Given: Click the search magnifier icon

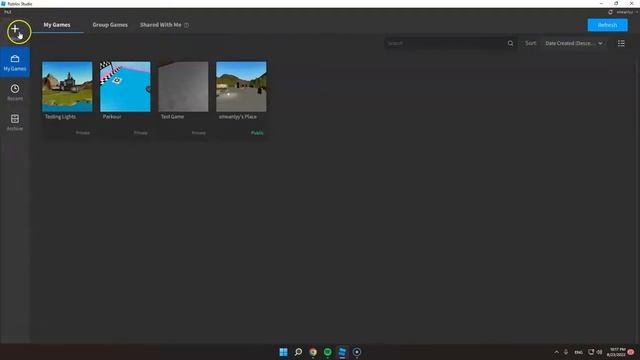Looking at the screenshot, I should 510,43.
